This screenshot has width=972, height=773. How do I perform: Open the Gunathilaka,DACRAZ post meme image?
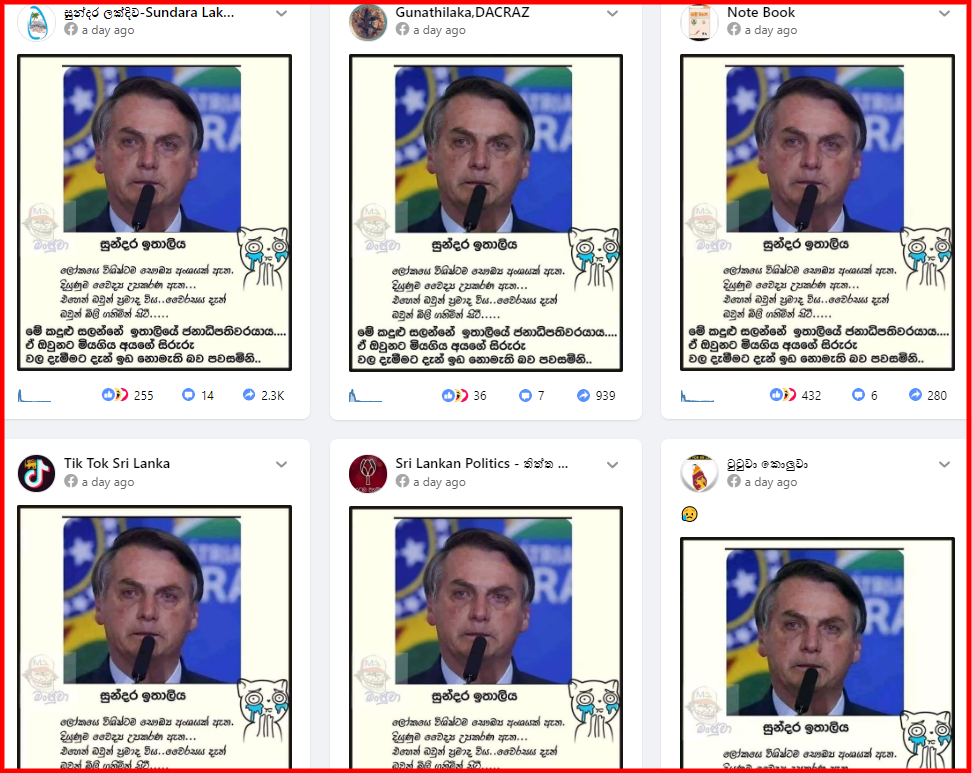(x=485, y=213)
